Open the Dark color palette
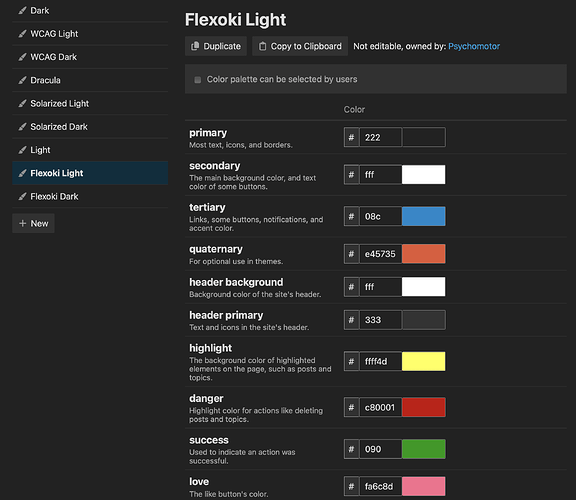The image size is (576, 500). click(90, 11)
